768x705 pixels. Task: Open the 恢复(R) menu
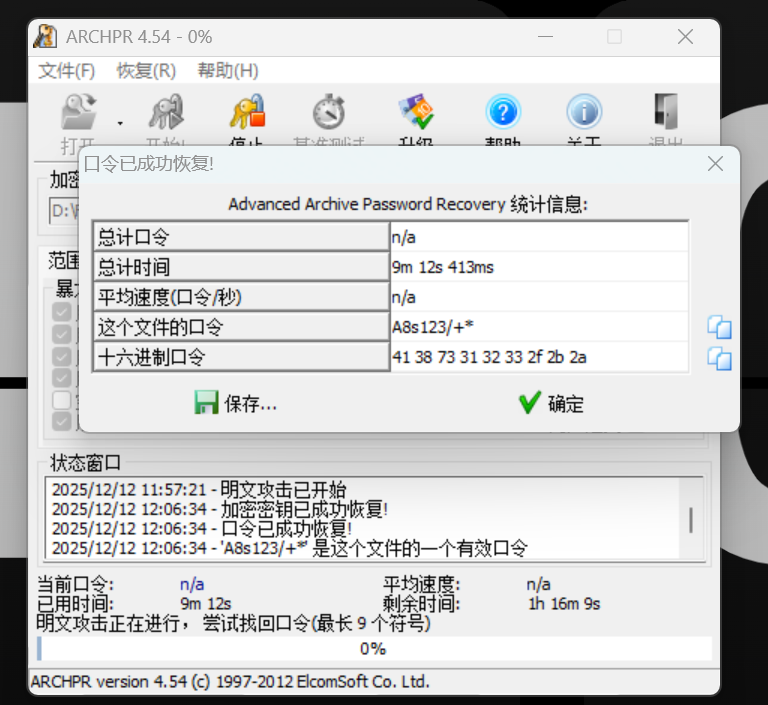click(146, 71)
